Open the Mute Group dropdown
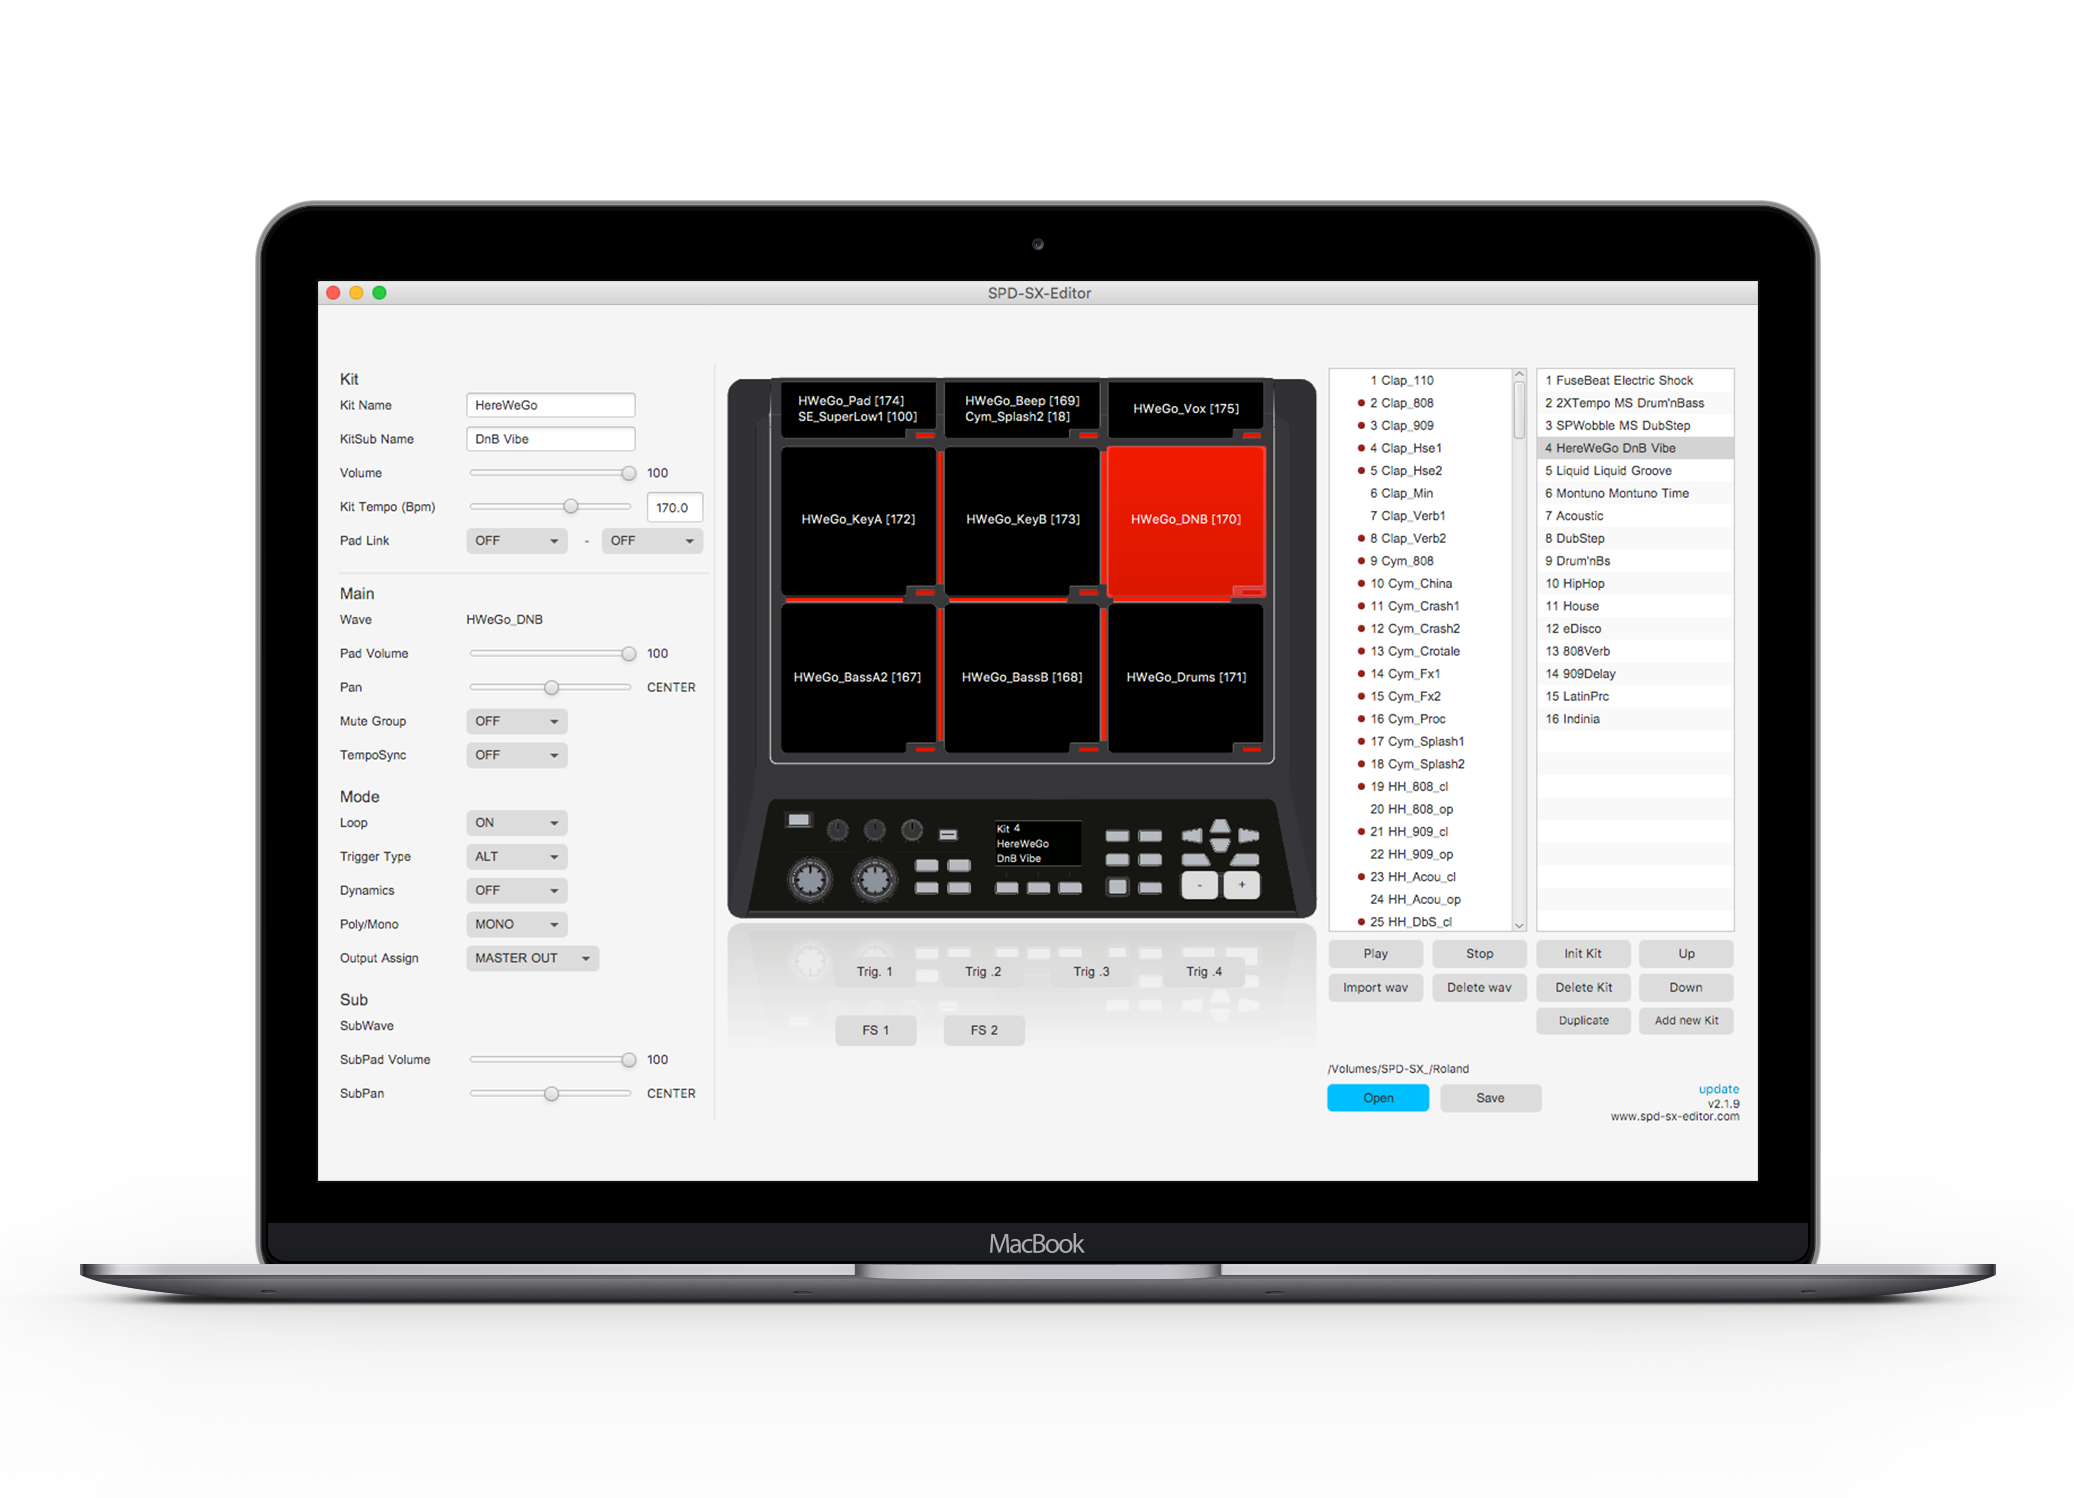The image size is (2074, 1498). [517, 722]
